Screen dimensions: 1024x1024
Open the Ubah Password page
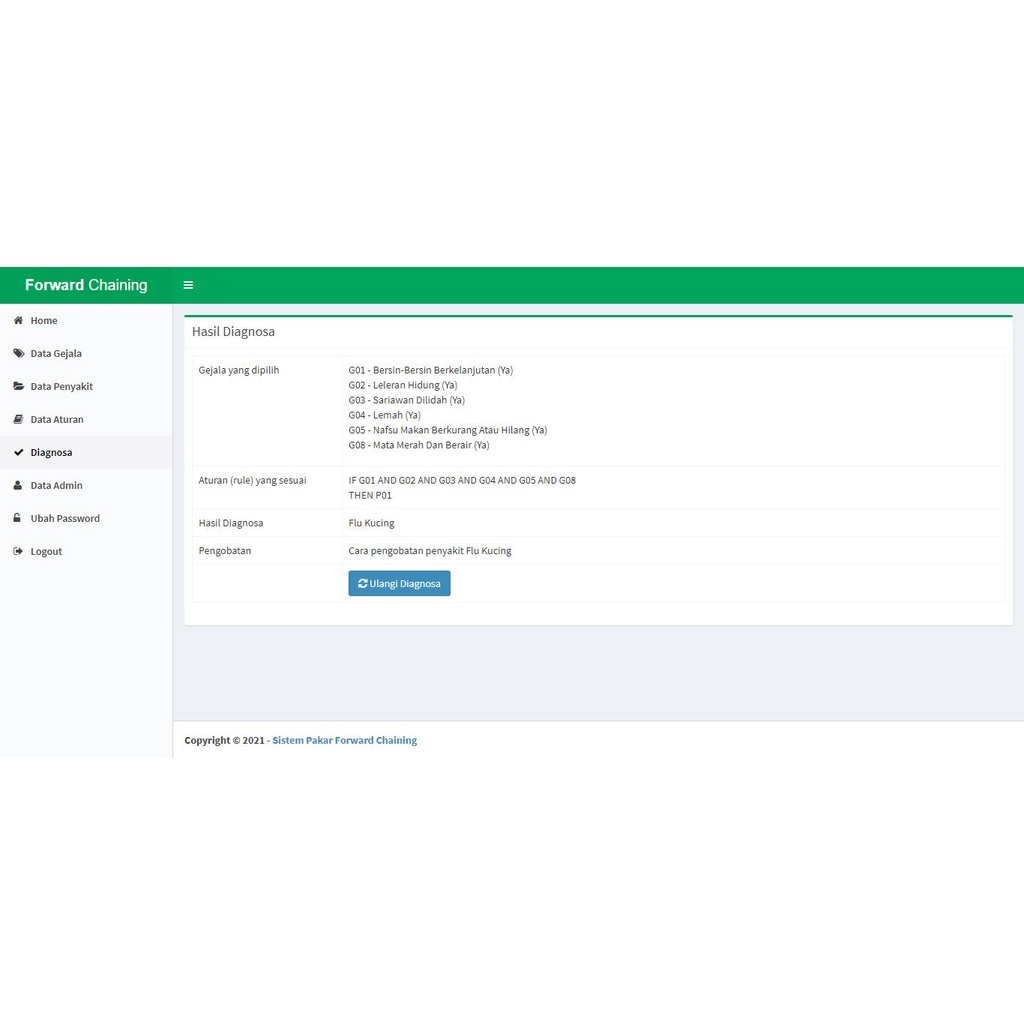point(65,518)
